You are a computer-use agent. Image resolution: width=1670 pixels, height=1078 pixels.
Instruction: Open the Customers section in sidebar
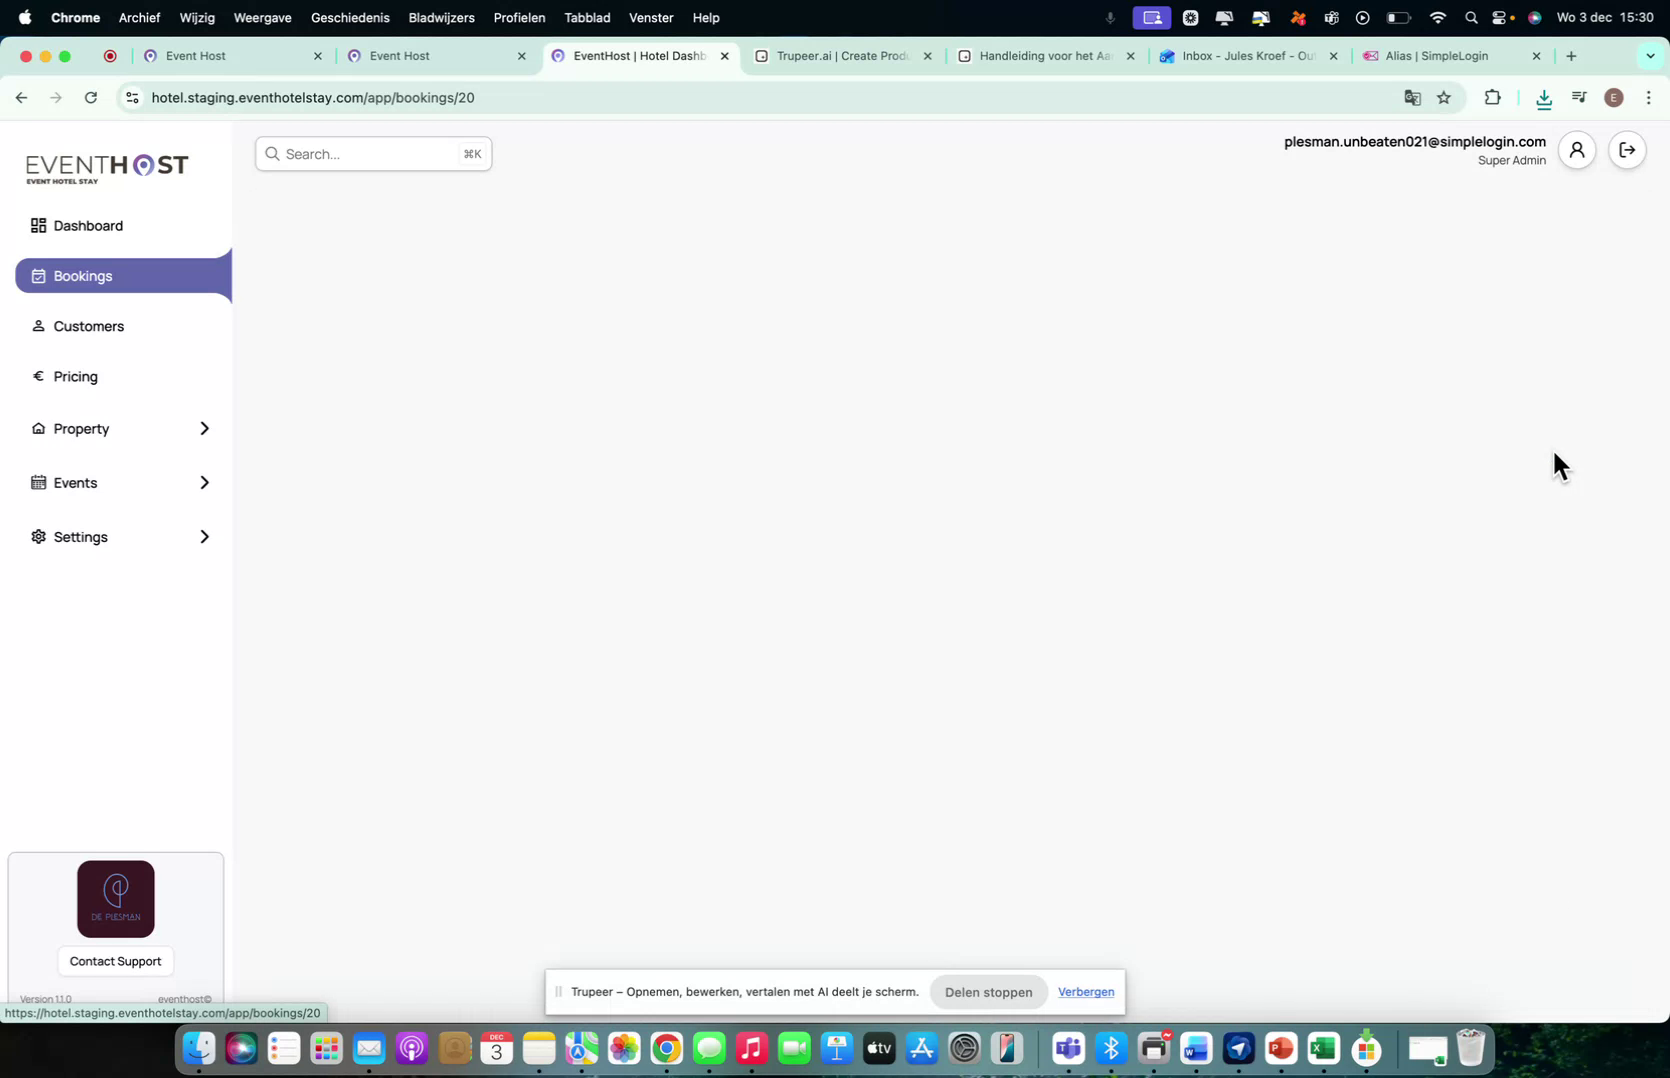89,326
